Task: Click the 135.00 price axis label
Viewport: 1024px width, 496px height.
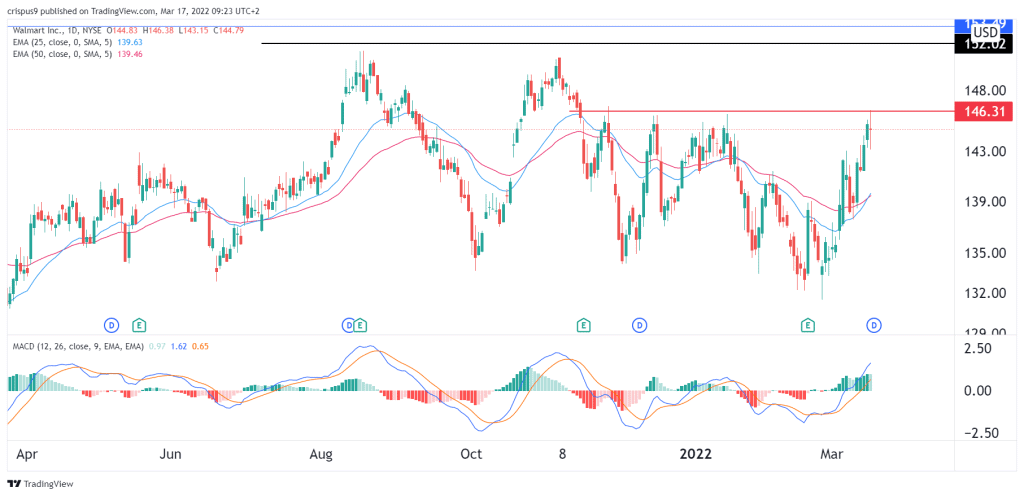Action: 985,253
